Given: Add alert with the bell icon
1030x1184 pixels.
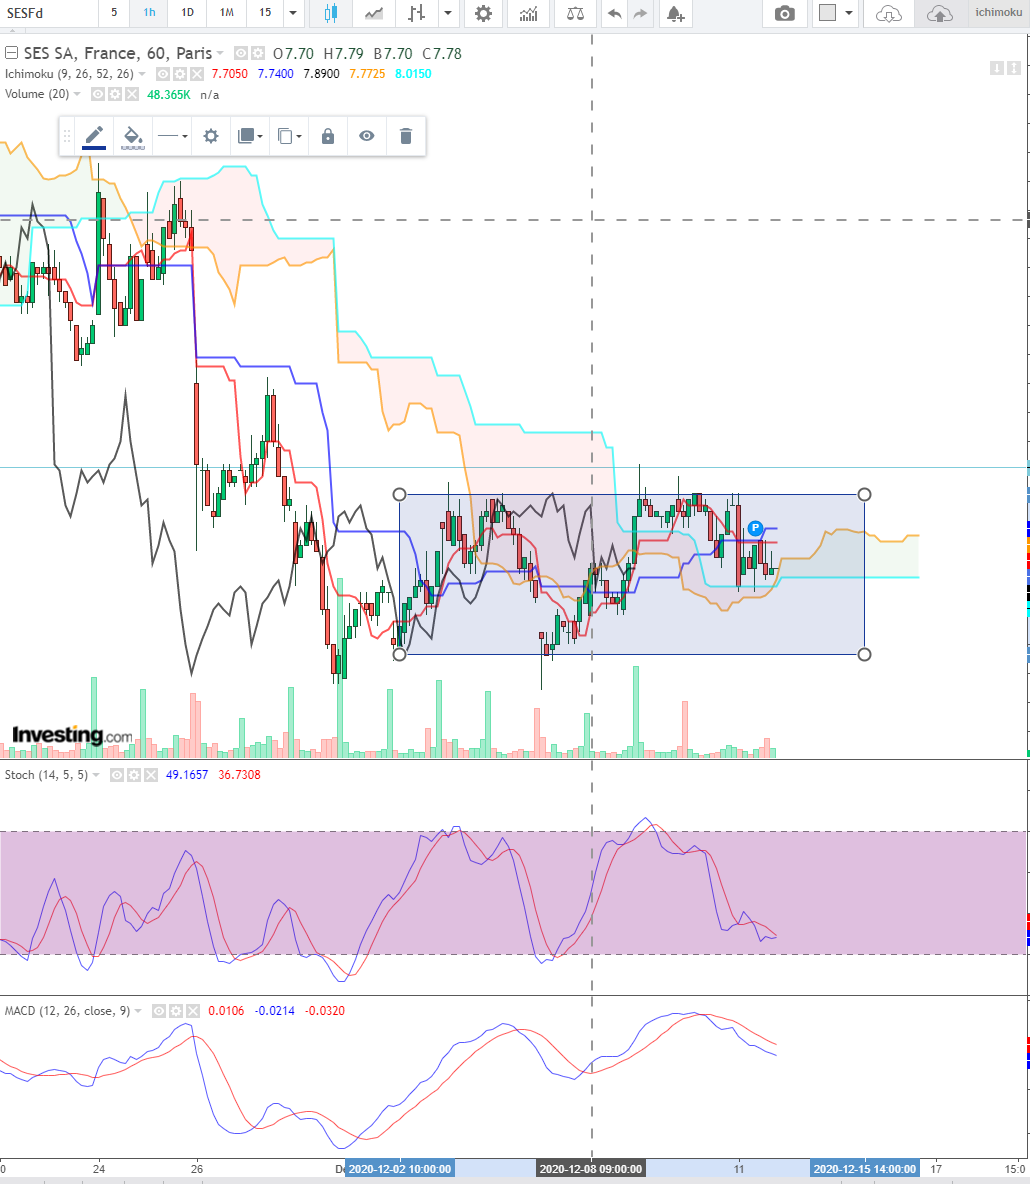Looking at the screenshot, I should click(x=676, y=13).
